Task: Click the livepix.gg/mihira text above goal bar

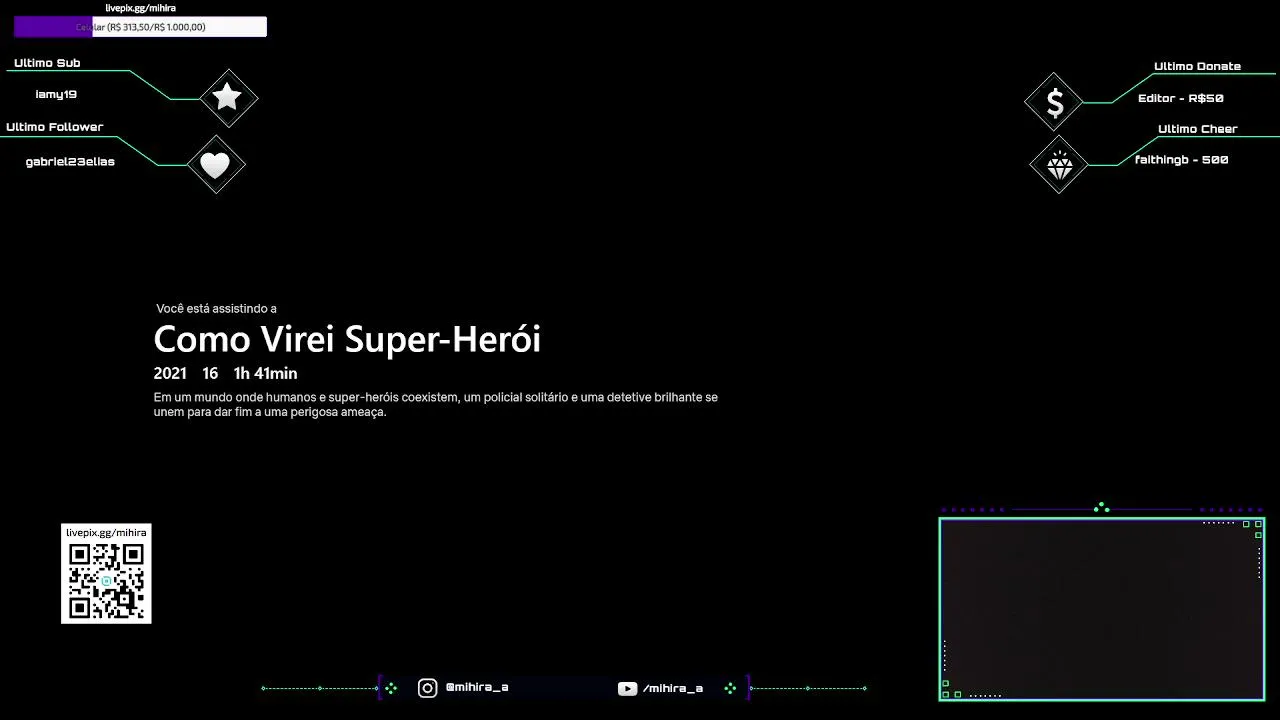Action: coord(140,8)
